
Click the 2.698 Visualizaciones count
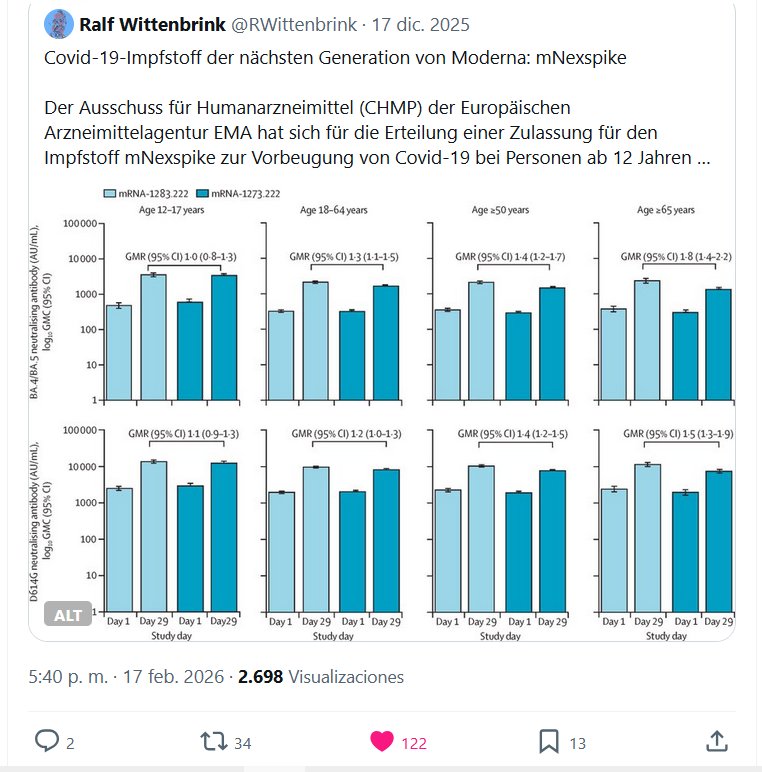pyautogui.click(x=321, y=677)
